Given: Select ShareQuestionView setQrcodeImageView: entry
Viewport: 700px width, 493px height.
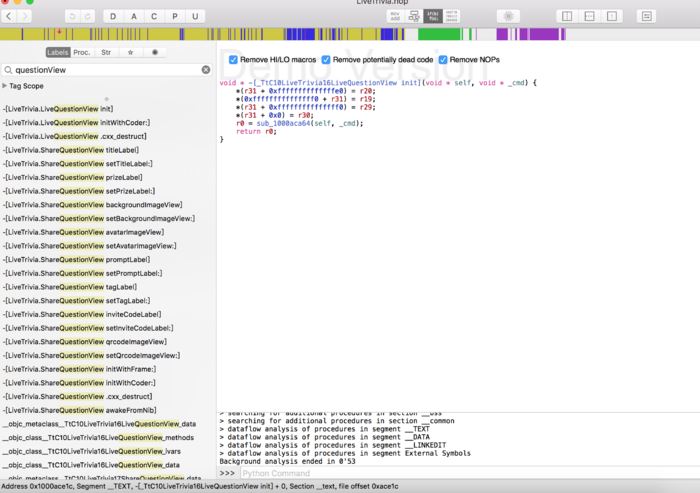Looking at the screenshot, I should (92, 355).
